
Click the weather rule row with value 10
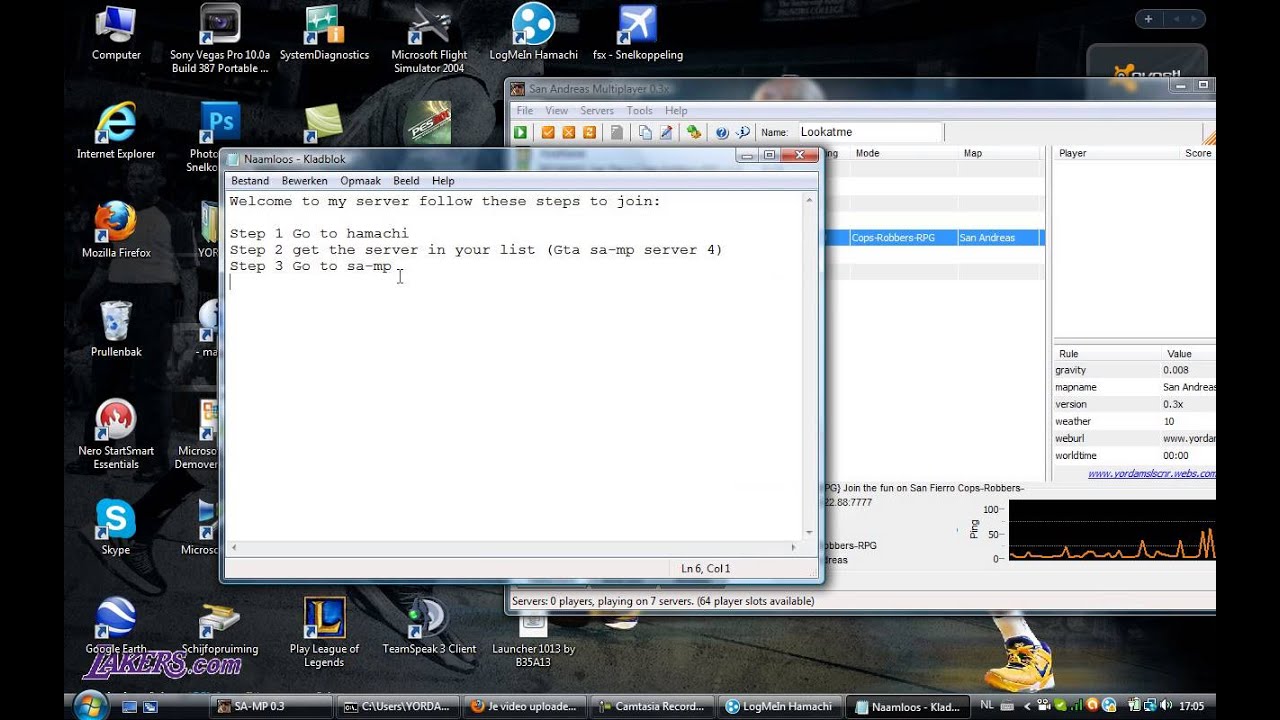click(1134, 421)
